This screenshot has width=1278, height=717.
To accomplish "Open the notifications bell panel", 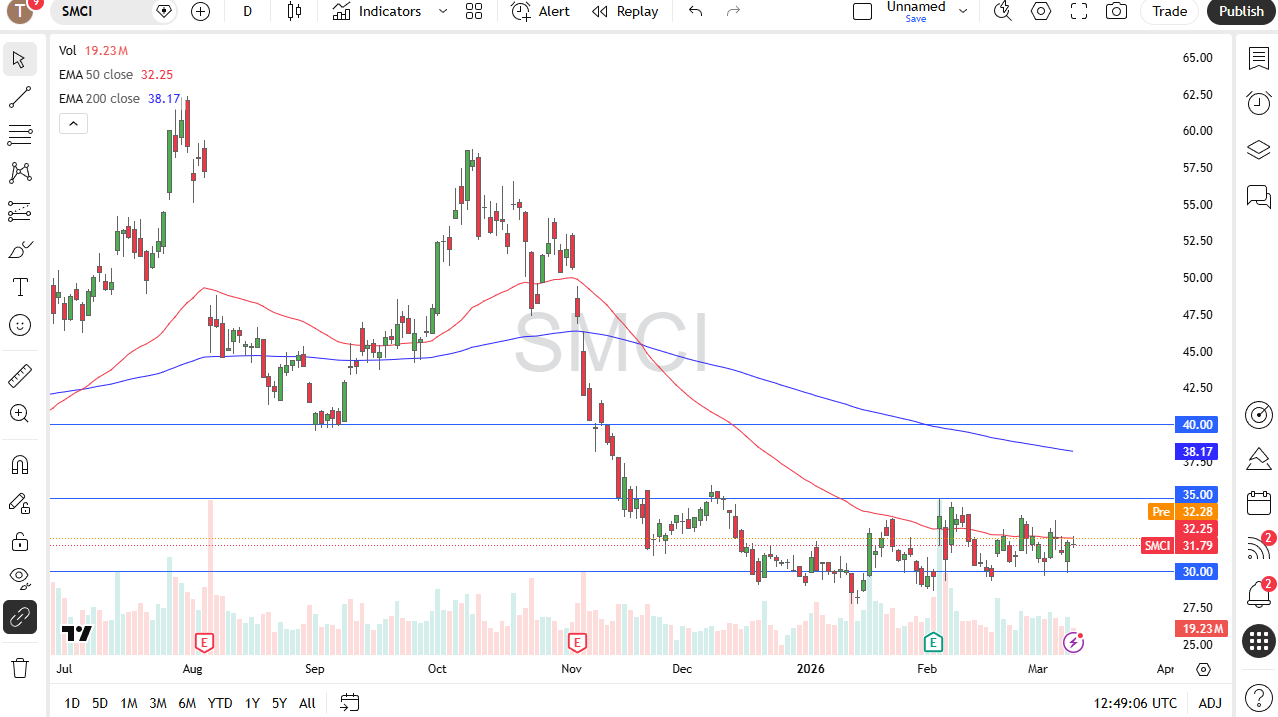I will pos(1258,594).
